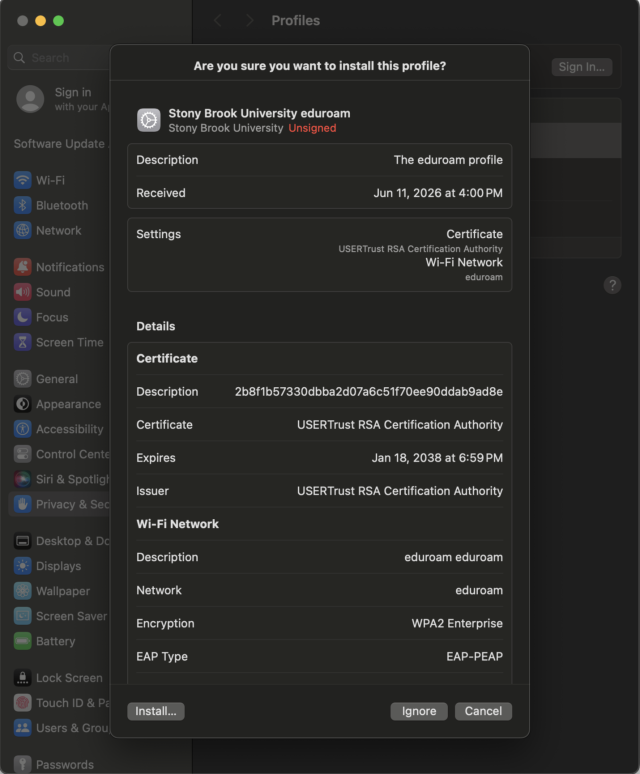This screenshot has width=640, height=774.
Task: Focus the Search field in sidebar
Action: click(x=59, y=58)
